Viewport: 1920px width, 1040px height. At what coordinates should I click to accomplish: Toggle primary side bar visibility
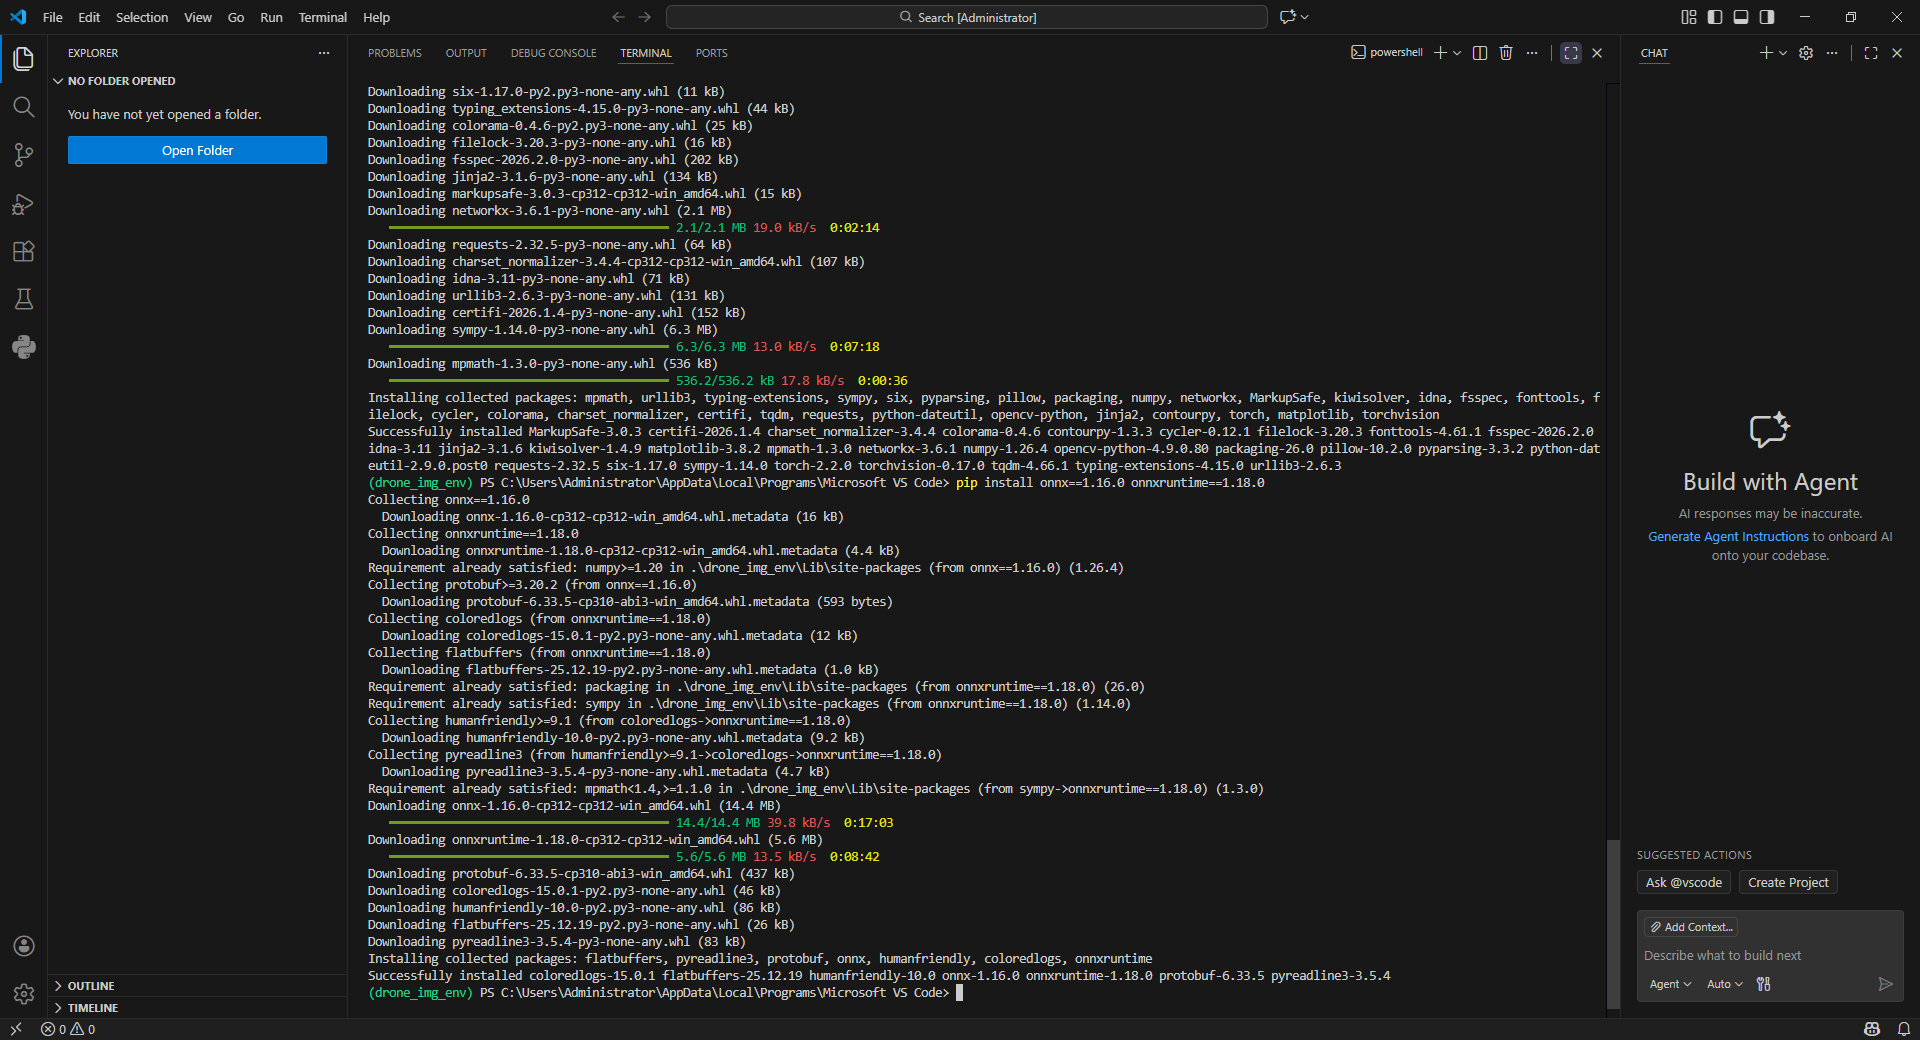1715,17
